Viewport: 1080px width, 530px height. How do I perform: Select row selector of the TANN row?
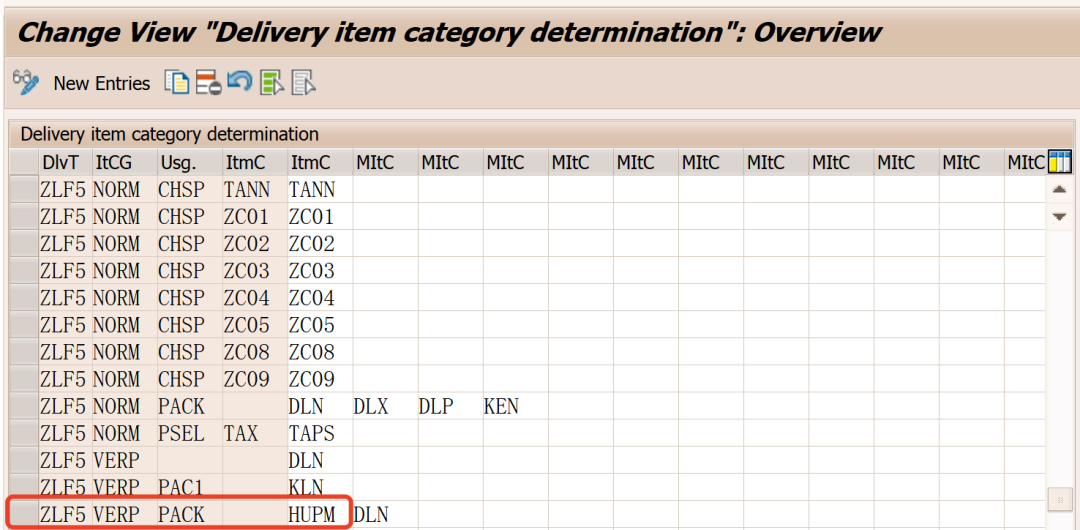coord(23,189)
